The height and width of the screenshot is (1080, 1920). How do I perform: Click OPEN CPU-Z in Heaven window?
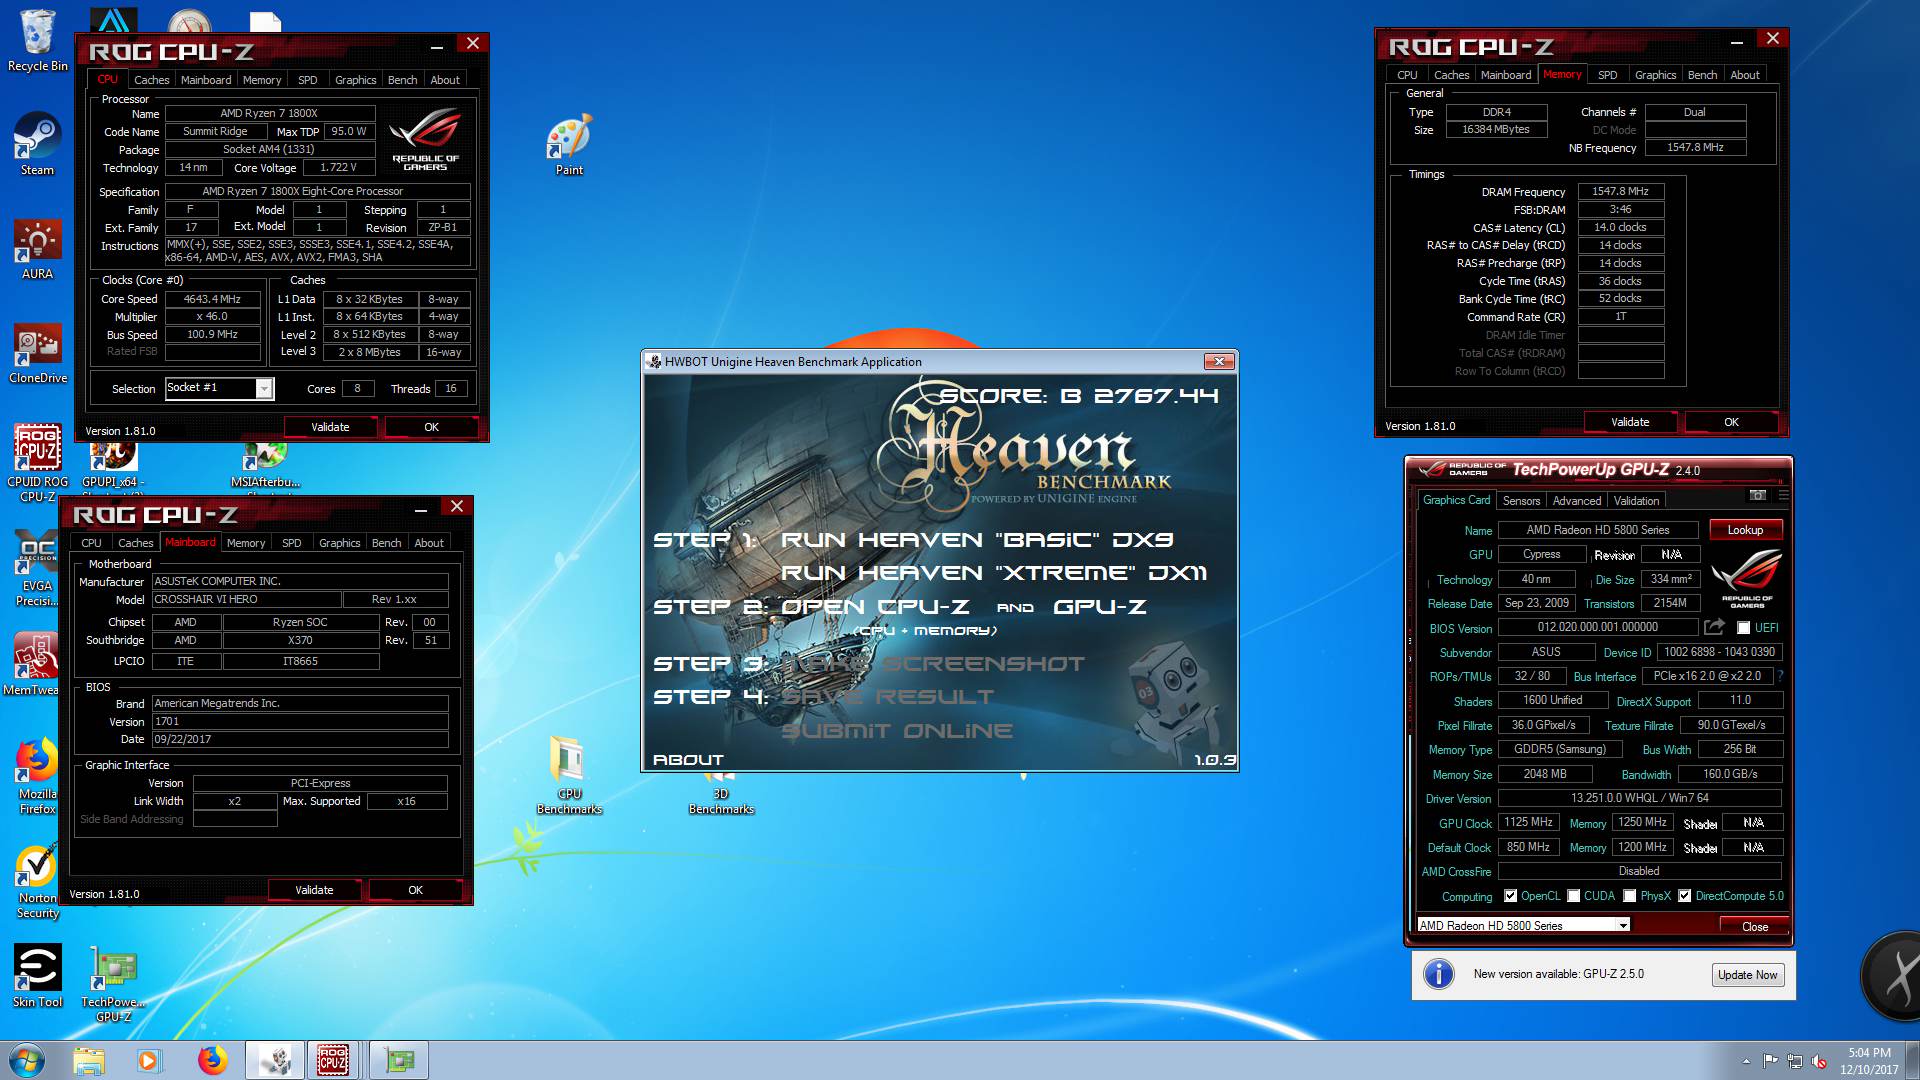[x=875, y=607]
